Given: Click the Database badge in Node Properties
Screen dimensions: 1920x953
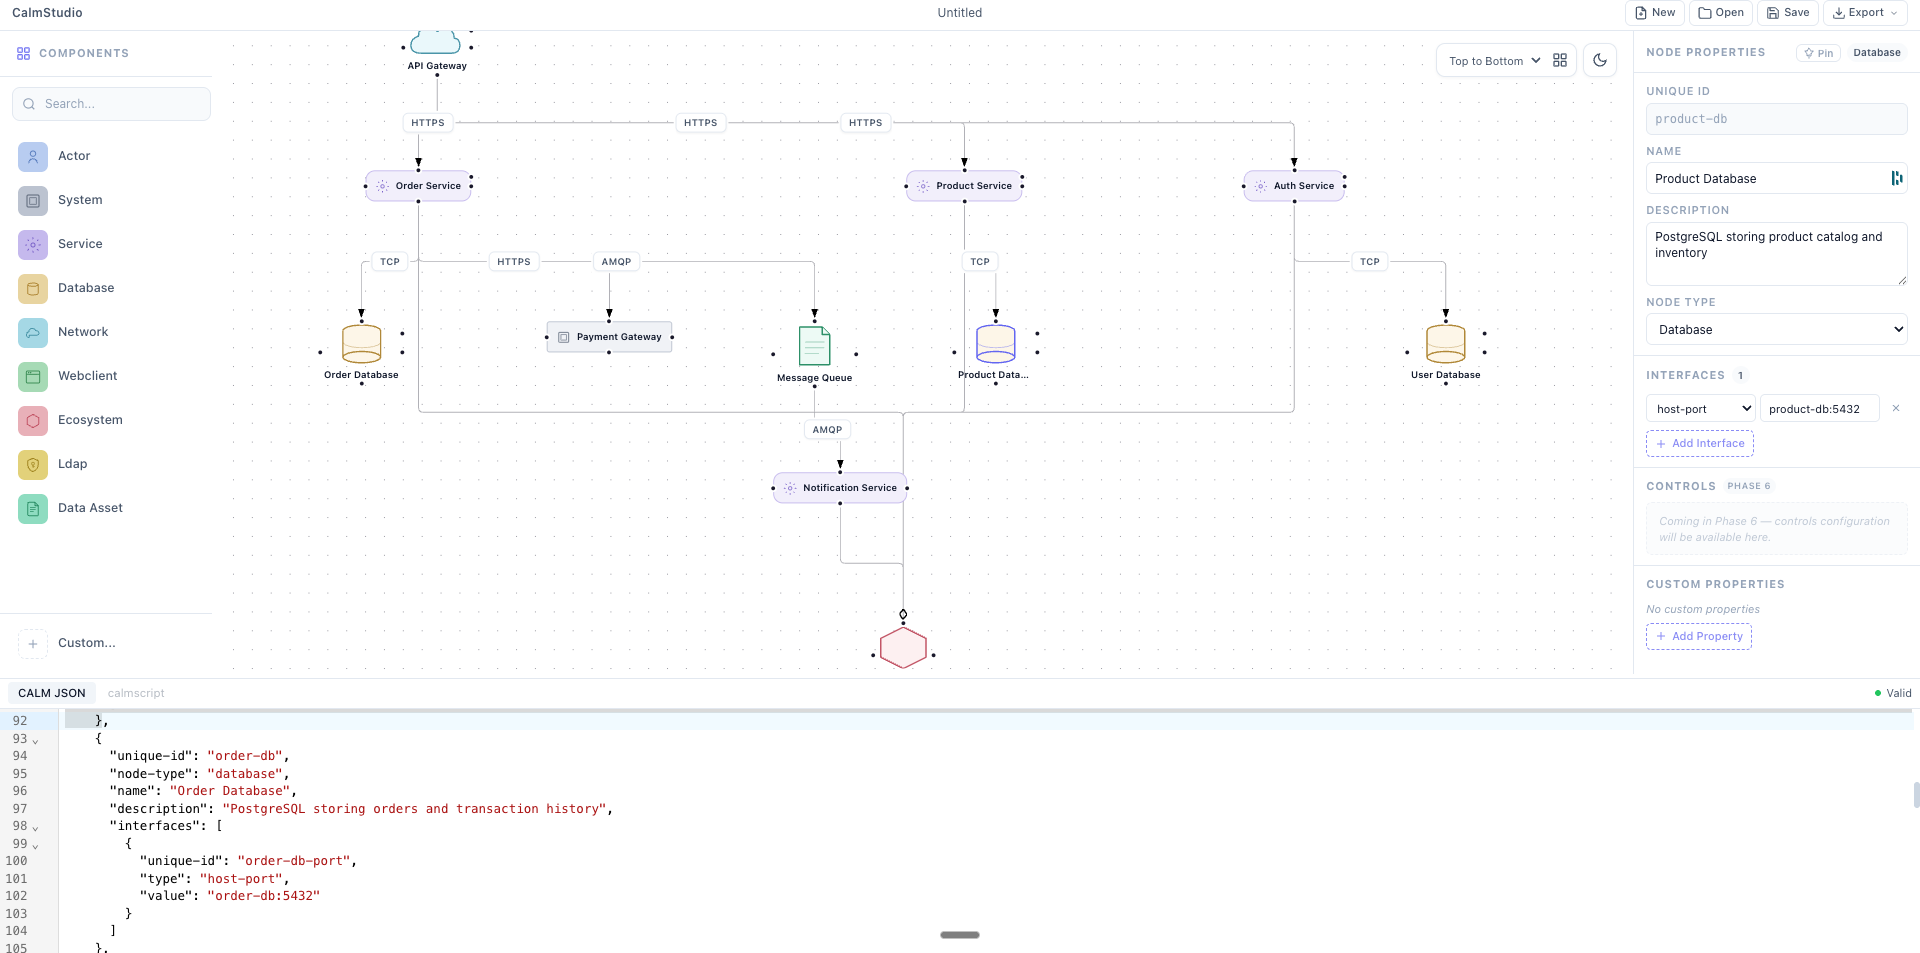Looking at the screenshot, I should coord(1876,53).
